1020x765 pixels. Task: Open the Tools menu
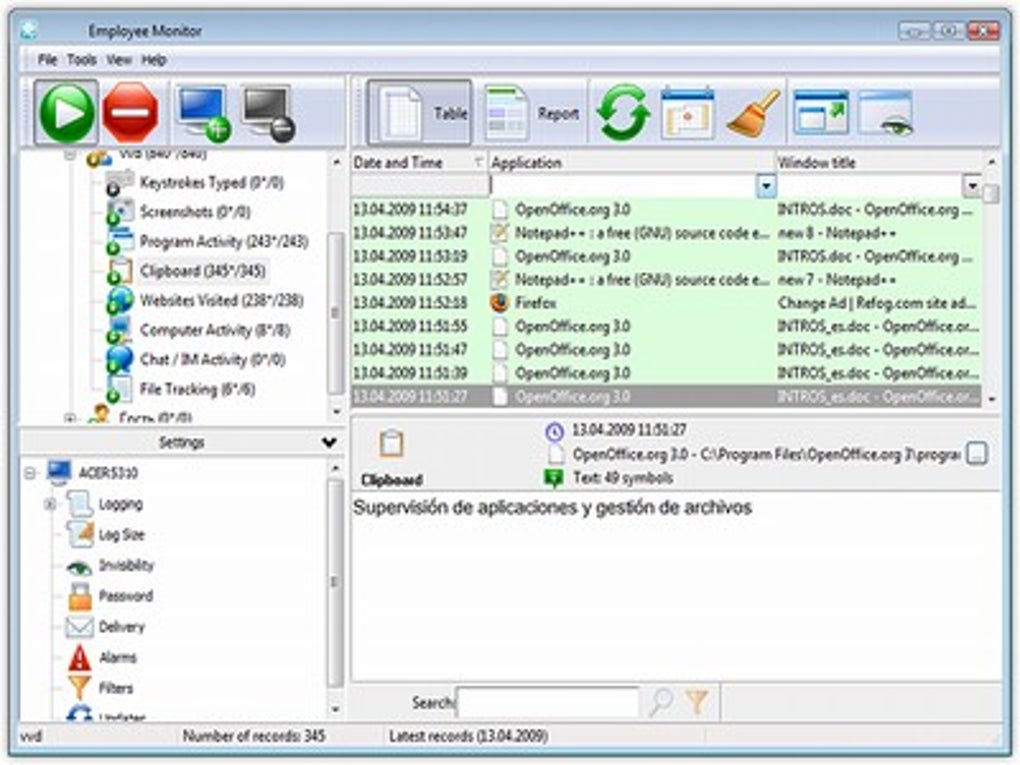(x=81, y=60)
